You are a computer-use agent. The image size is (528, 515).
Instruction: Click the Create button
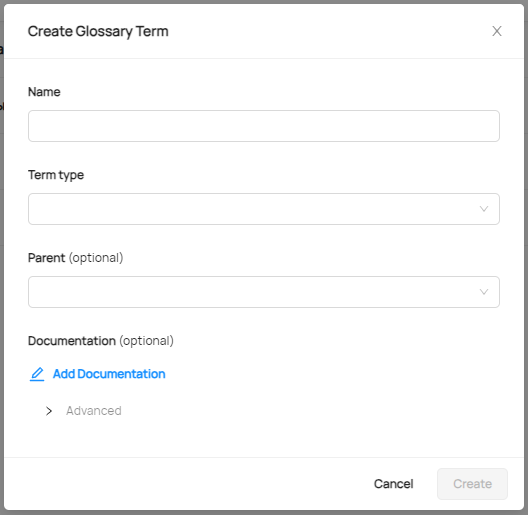[x=472, y=484]
